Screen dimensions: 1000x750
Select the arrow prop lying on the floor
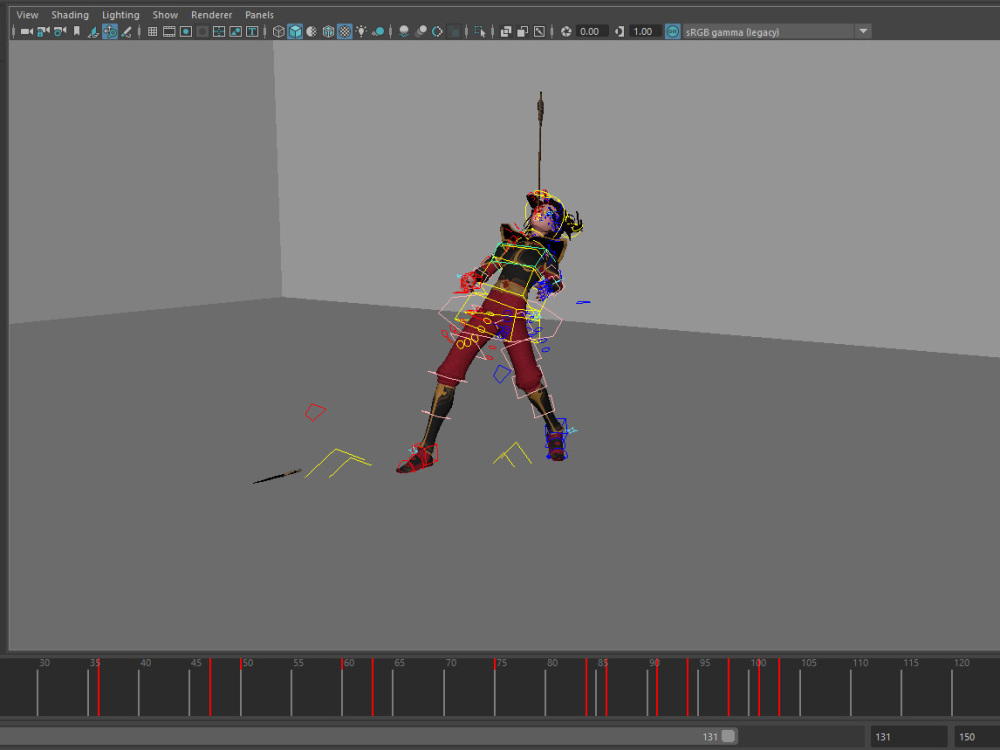tap(277, 476)
